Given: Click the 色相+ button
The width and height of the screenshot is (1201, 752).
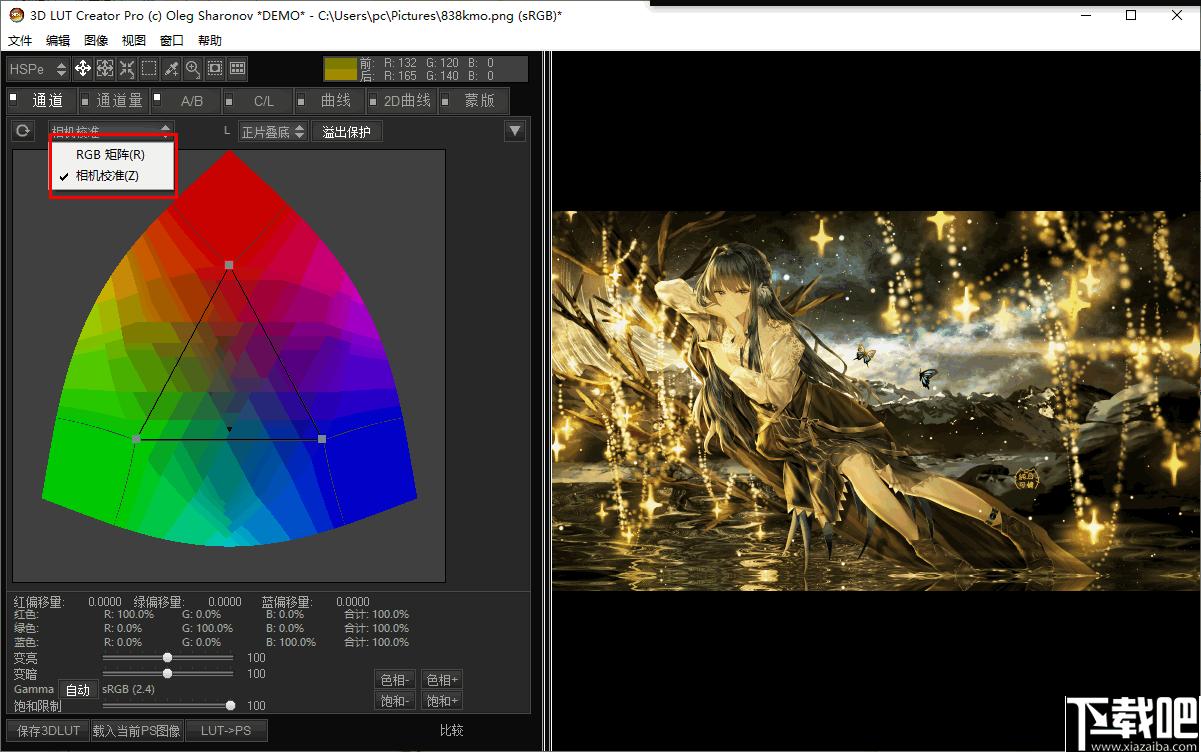Looking at the screenshot, I should coord(442,680).
